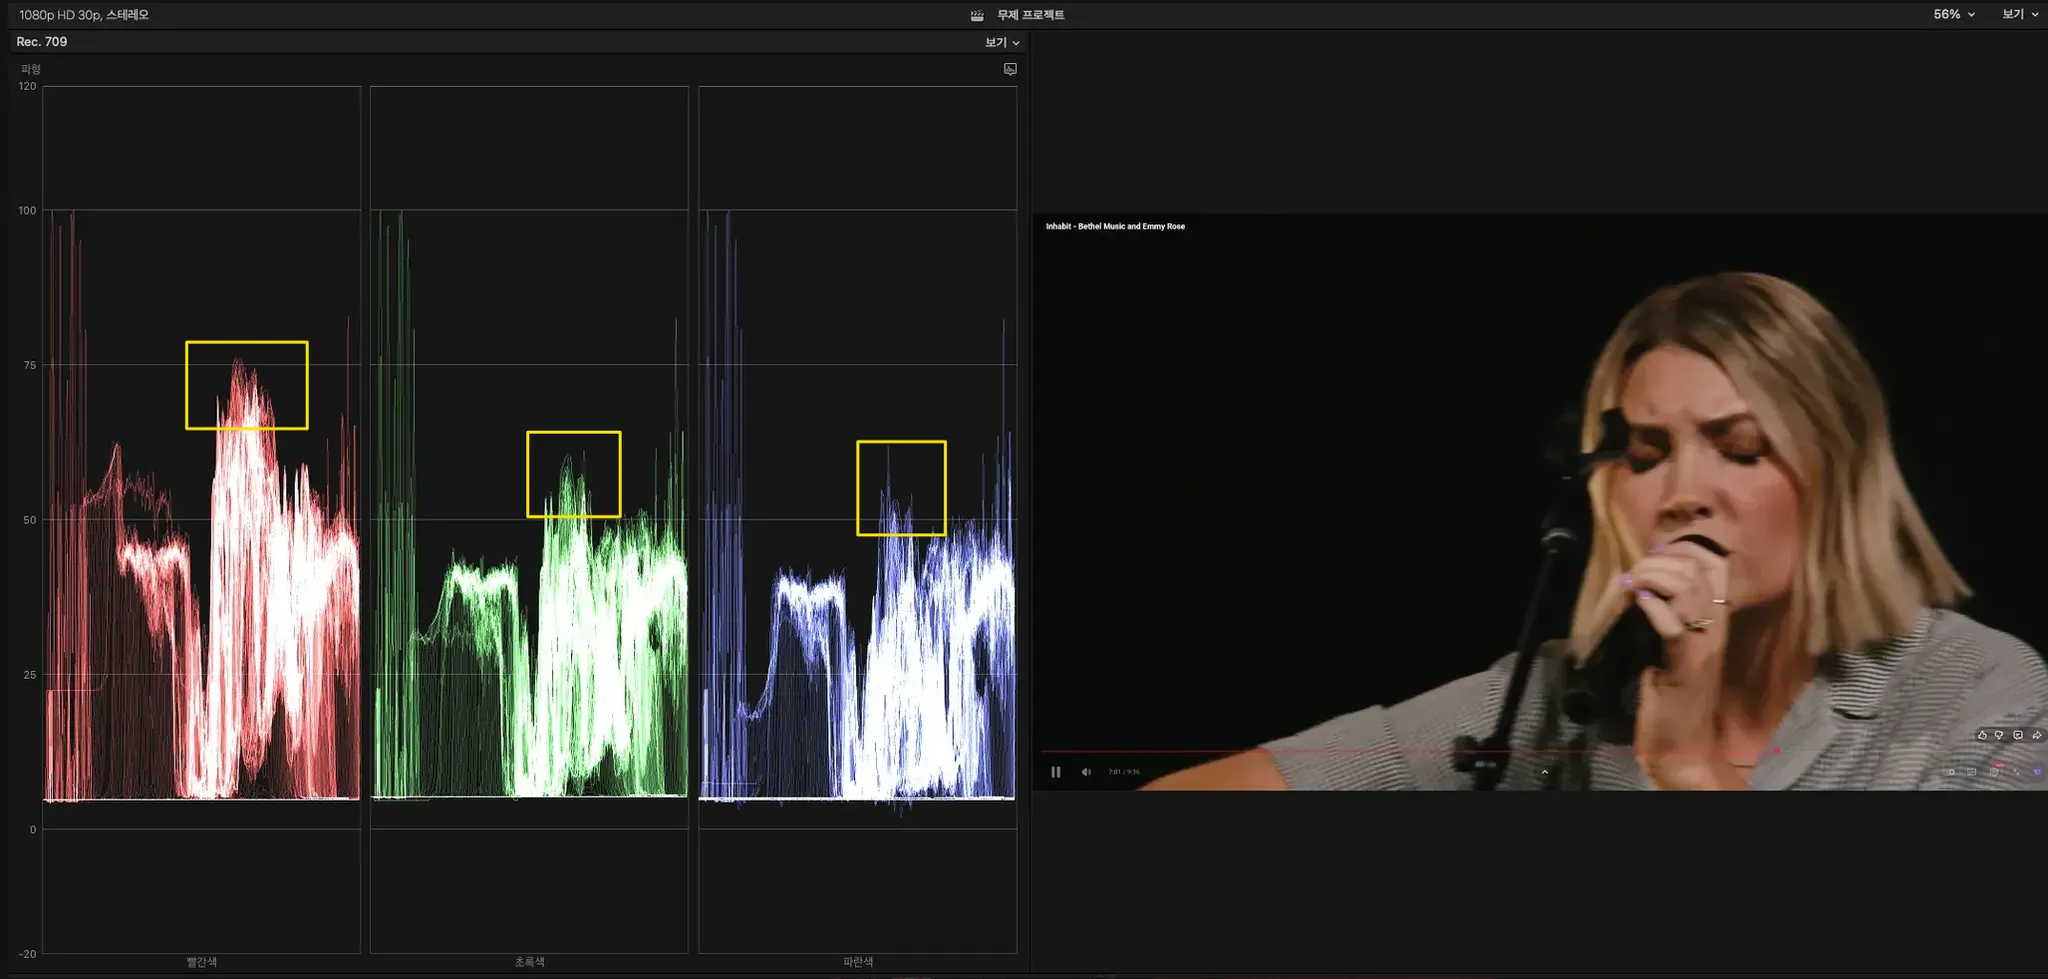The image size is (2048, 979).
Task: Open the comment icon on video overlay
Action: (2018, 735)
